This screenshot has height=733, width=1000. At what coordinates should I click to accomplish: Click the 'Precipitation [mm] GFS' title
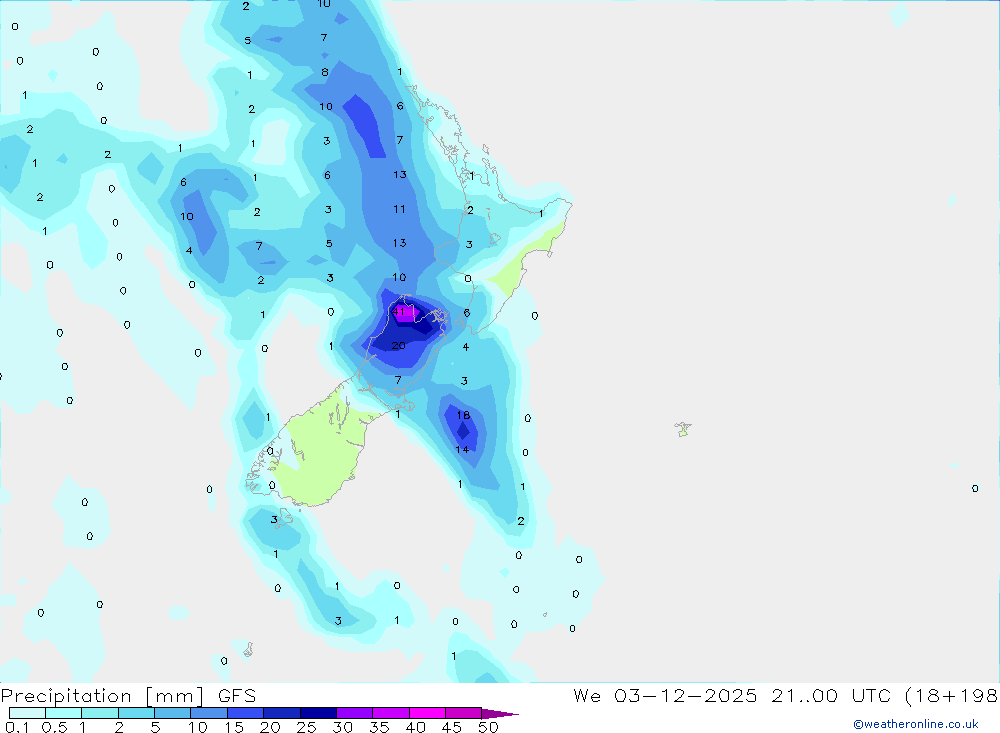[128, 695]
